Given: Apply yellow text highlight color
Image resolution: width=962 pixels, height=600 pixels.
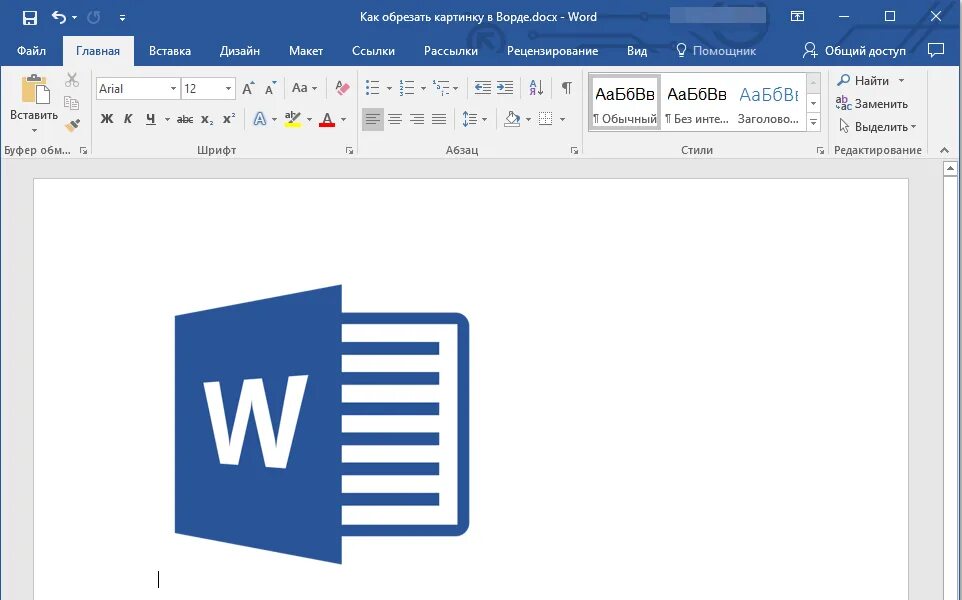Looking at the screenshot, I should pos(293,119).
